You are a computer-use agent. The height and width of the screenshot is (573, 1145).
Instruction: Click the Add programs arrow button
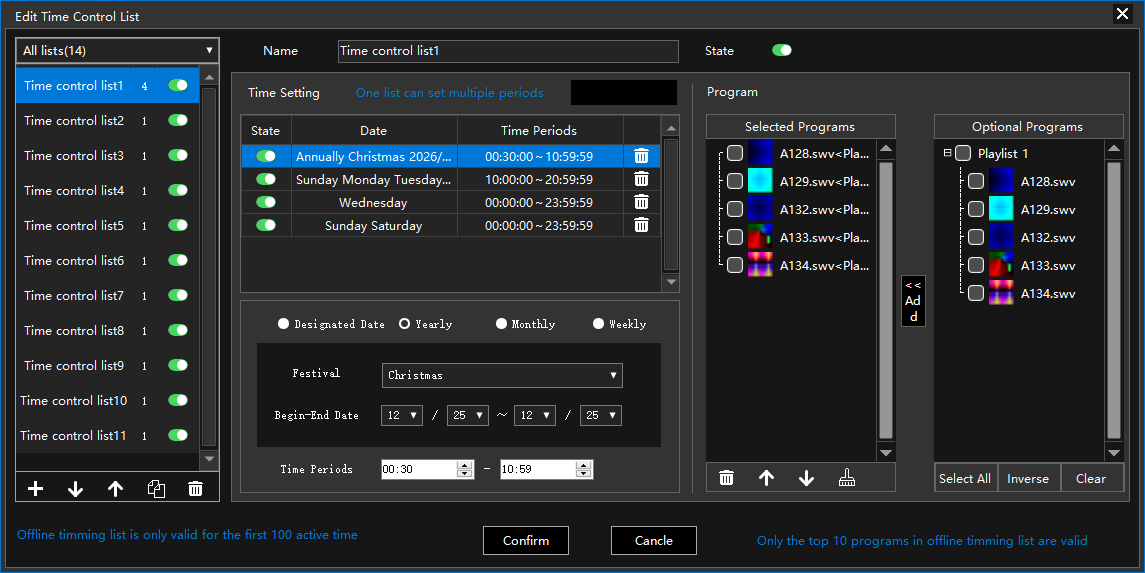(x=913, y=301)
